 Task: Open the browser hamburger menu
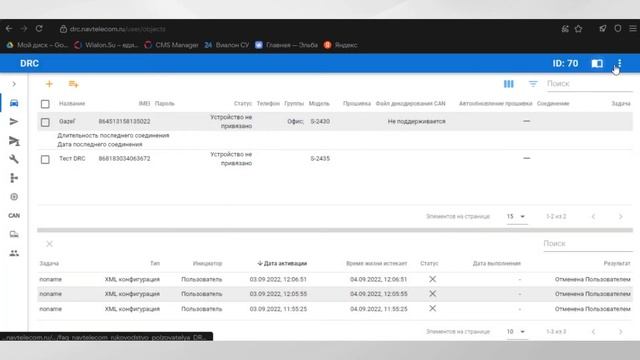click(x=633, y=29)
